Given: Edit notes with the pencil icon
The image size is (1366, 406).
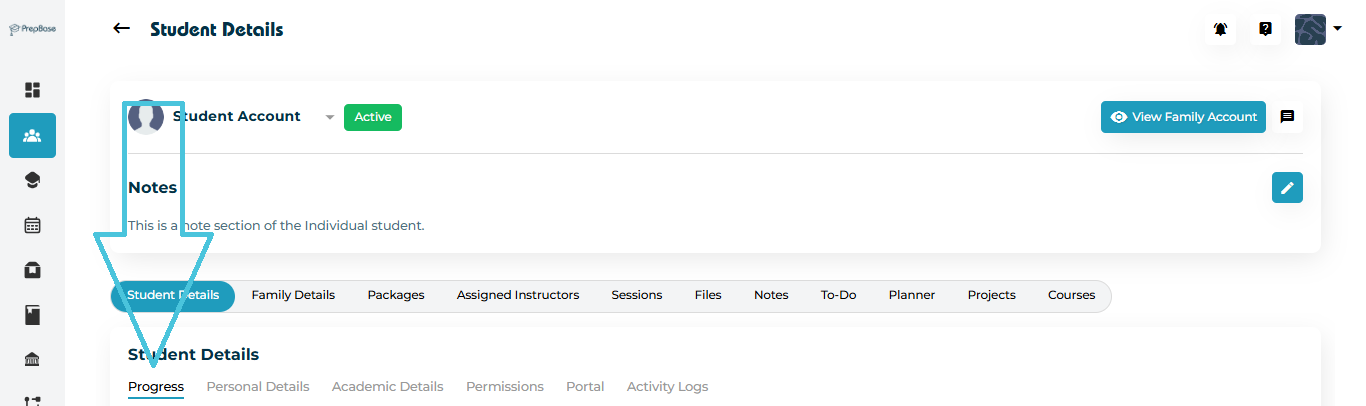Looking at the screenshot, I should [1287, 187].
